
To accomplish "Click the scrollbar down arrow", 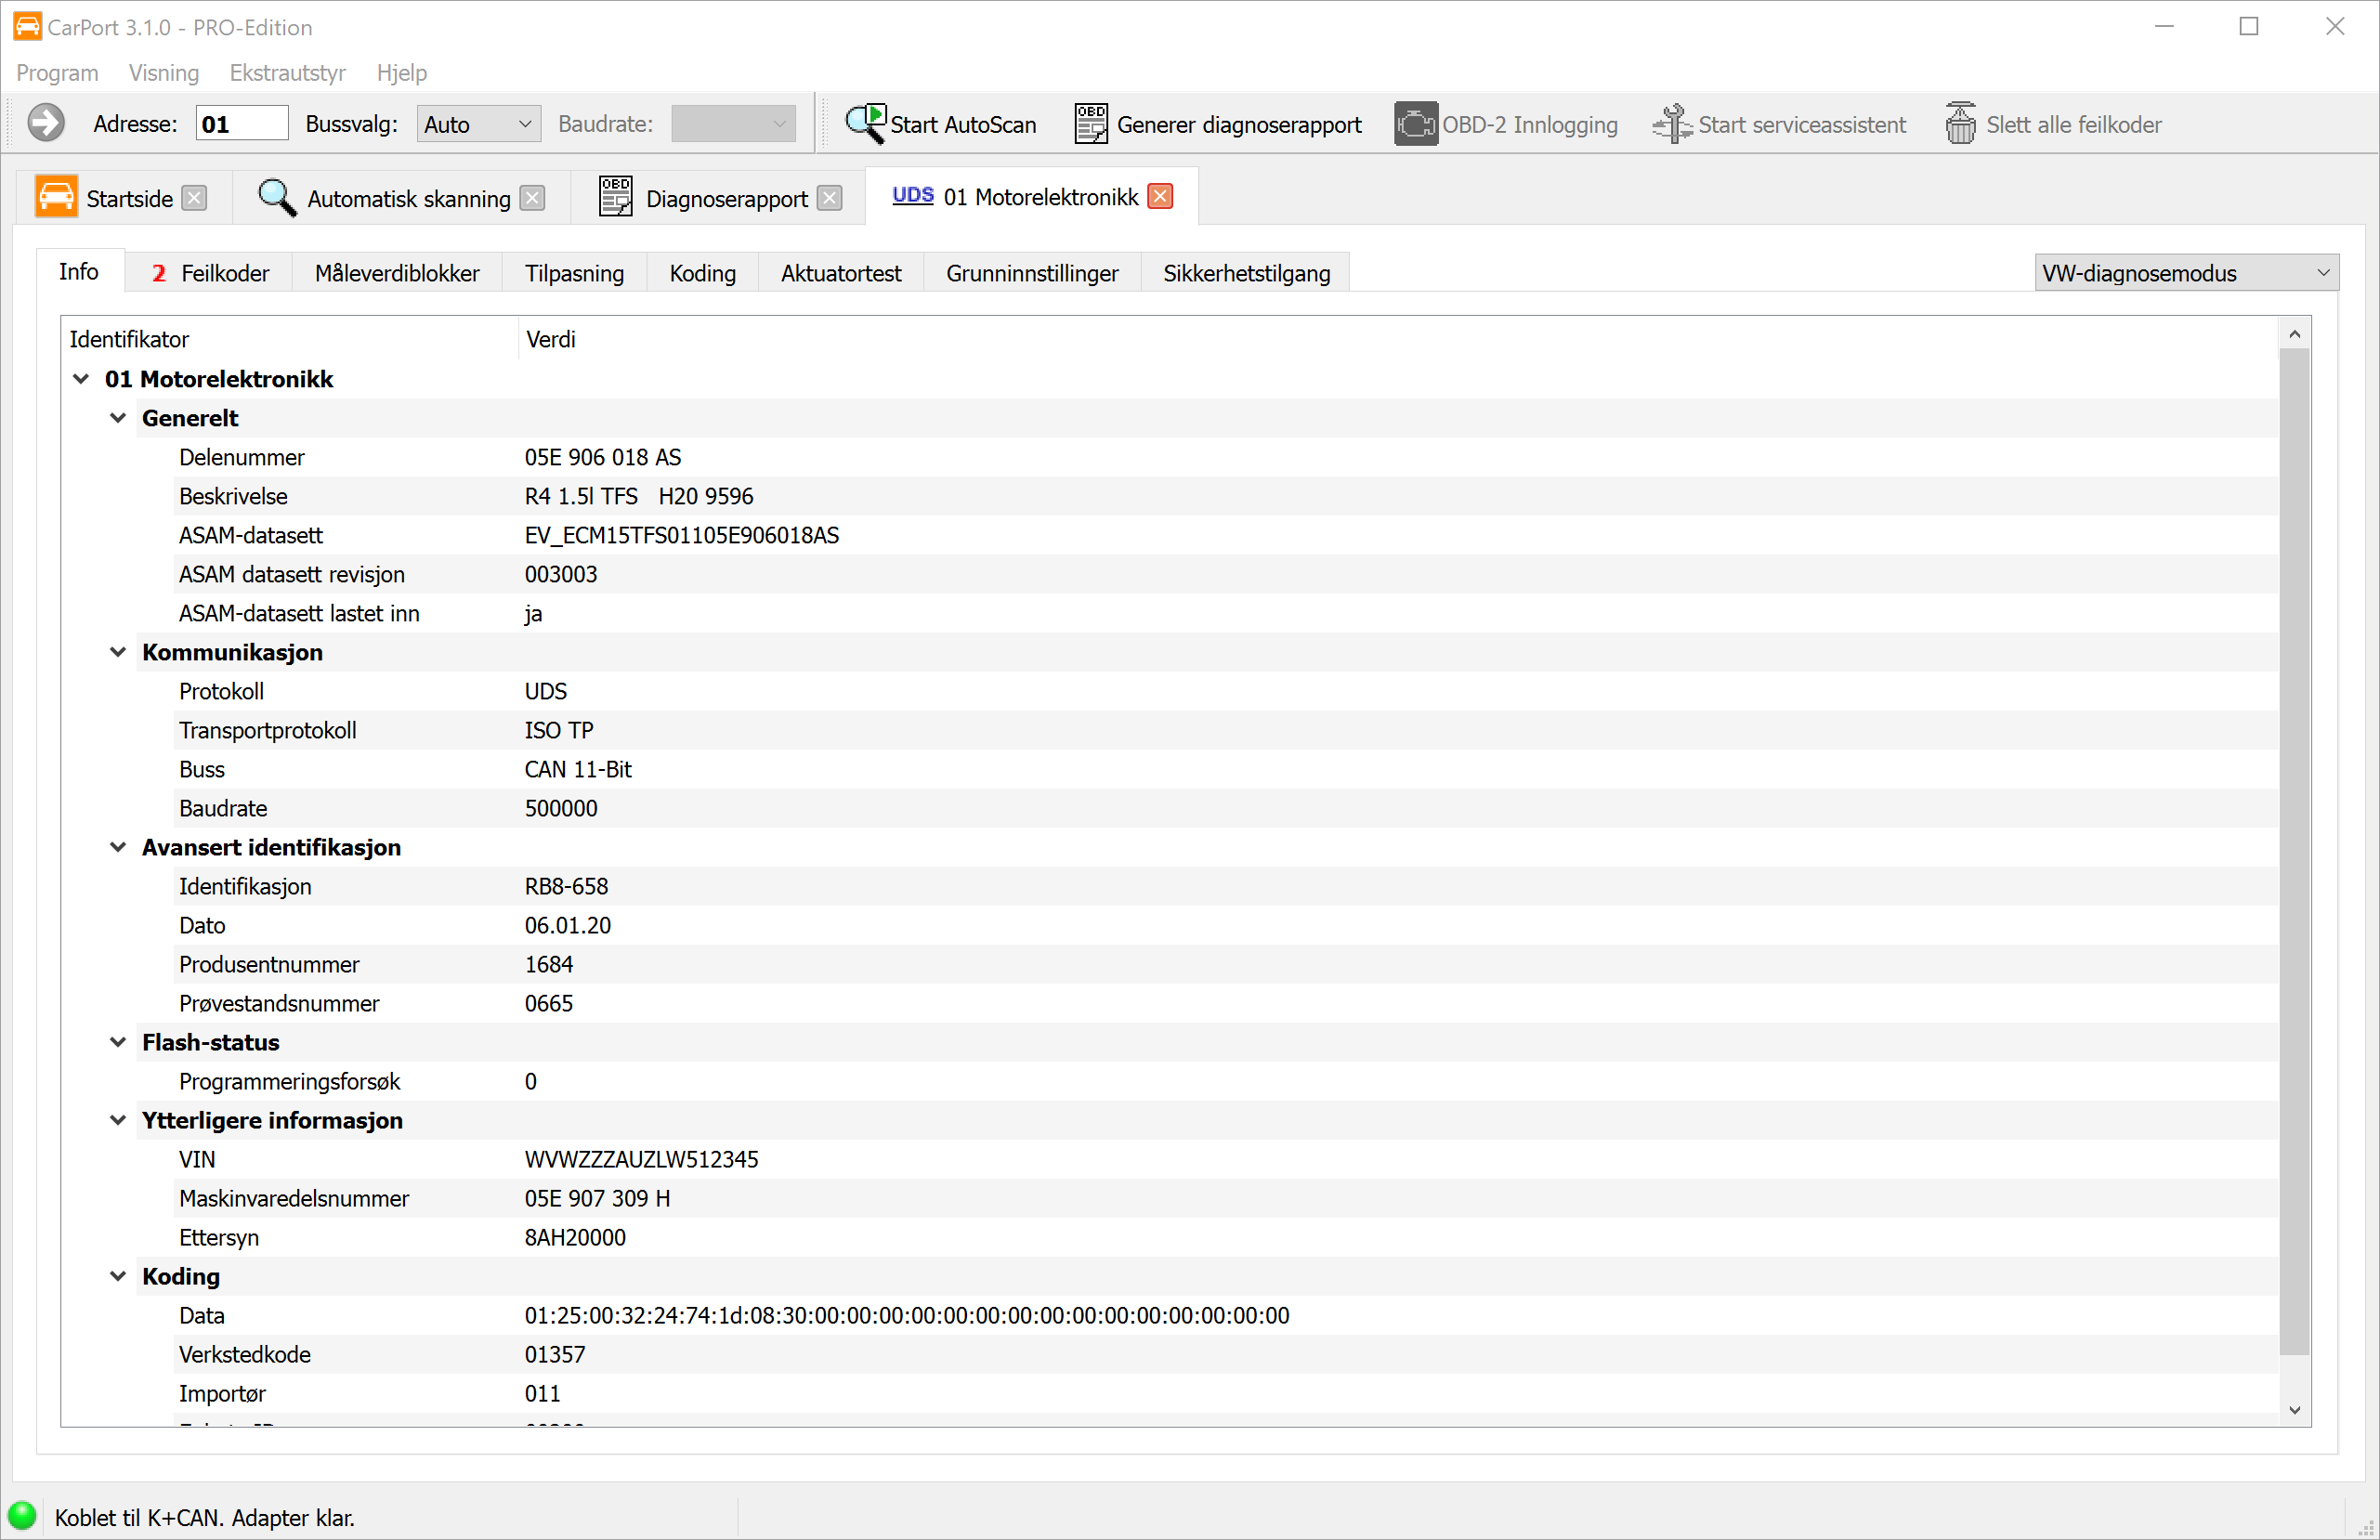I will click(x=2294, y=1410).
